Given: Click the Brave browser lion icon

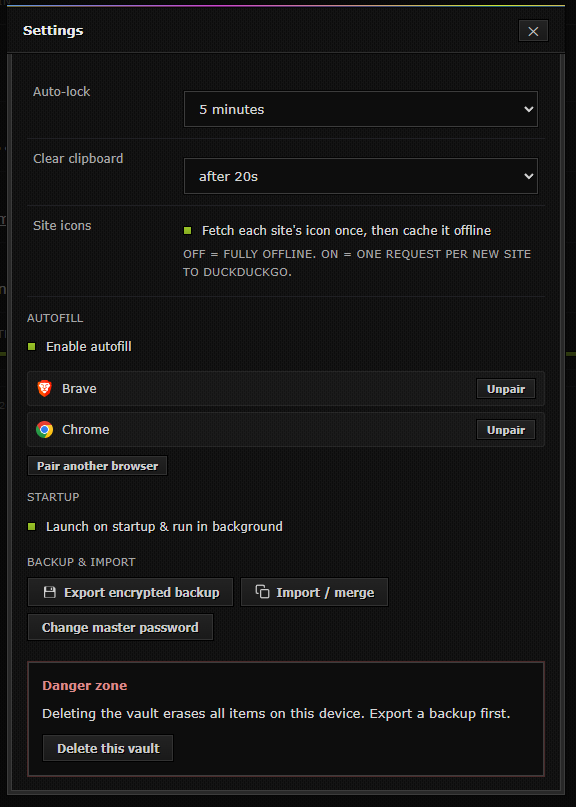Looking at the screenshot, I should click(x=45, y=389).
